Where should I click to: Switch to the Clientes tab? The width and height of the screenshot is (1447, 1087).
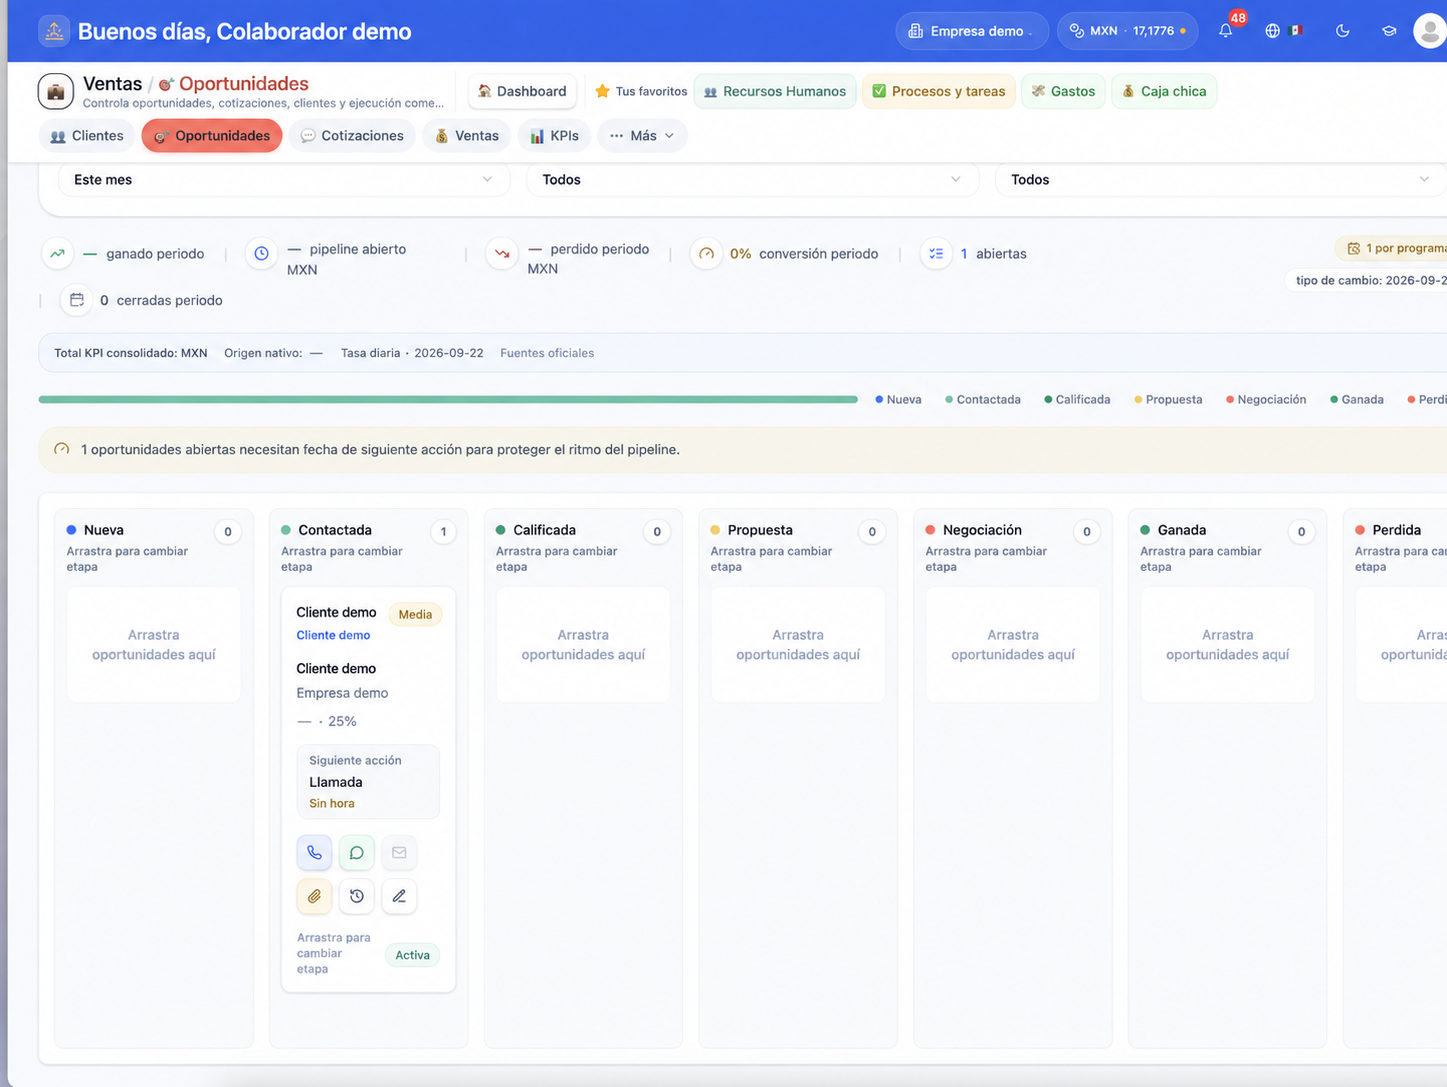pos(87,136)
